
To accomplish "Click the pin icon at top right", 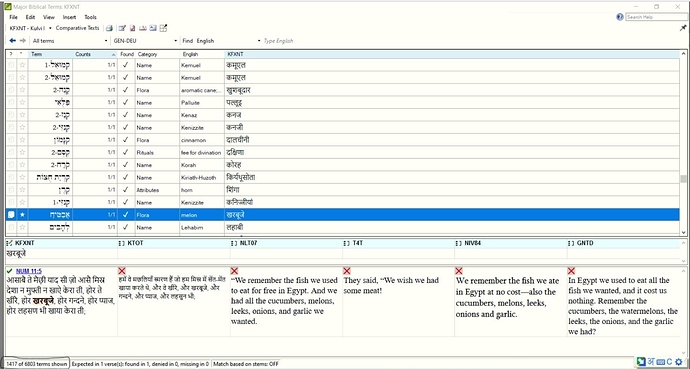I will (683, 28).
